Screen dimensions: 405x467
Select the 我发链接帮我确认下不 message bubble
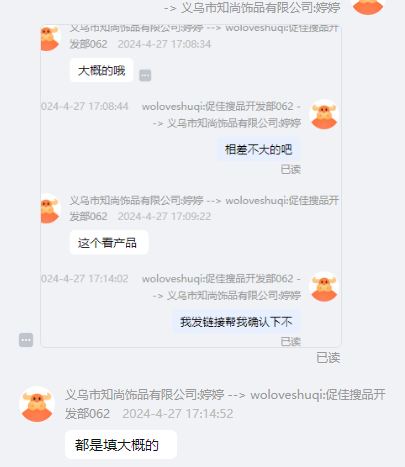tap(236, 322)
